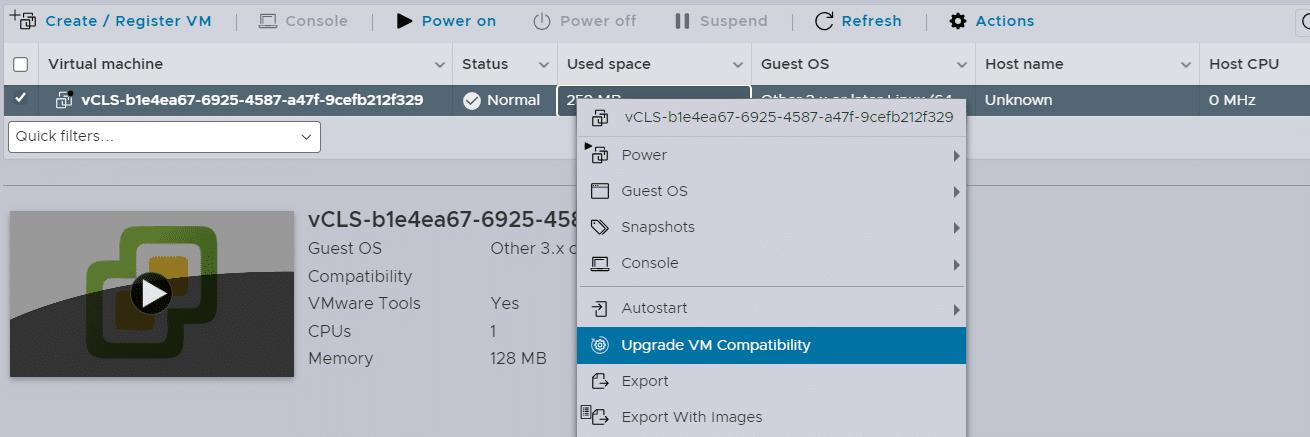Screen dimensions: 1310x437
Task: Refresh the virtual machine list
Action: [858, 21]
